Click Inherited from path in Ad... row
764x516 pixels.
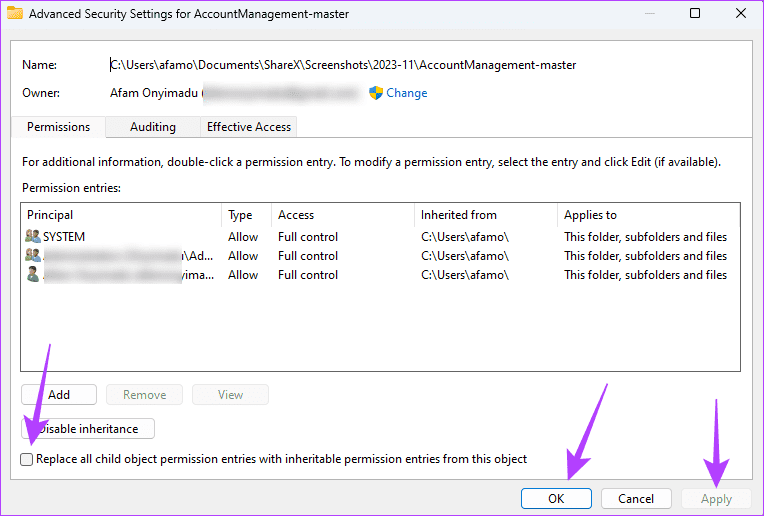pos(465,256)
